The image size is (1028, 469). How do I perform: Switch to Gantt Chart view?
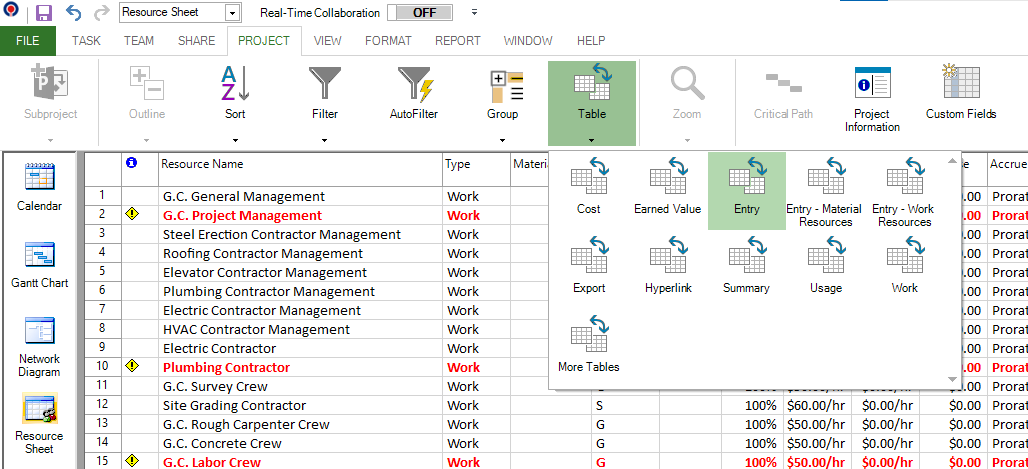39,265
